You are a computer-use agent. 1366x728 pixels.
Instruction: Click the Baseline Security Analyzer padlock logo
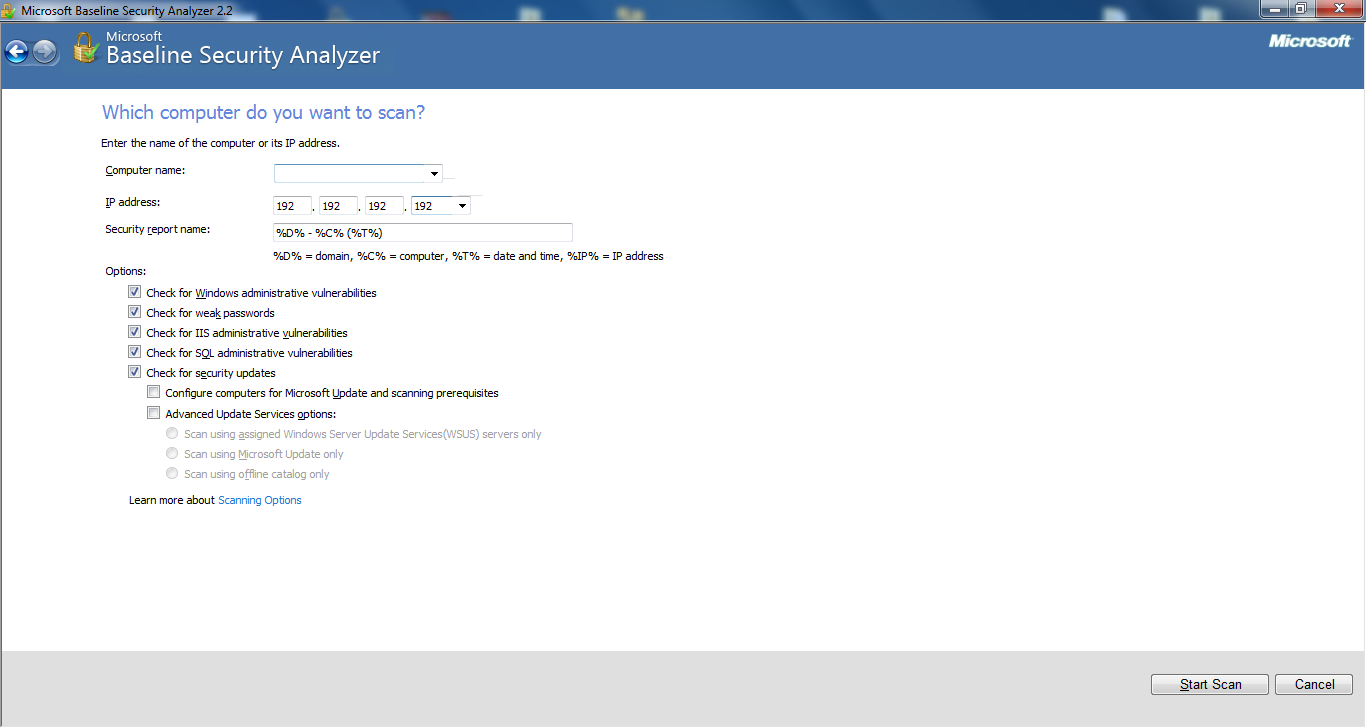(85, 48)
